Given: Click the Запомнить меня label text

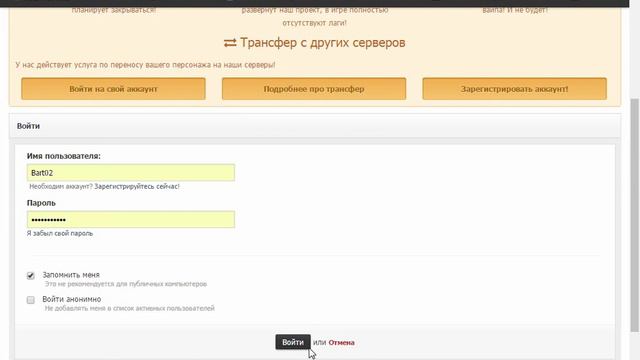Looking at the screenshot, I should 71,275.
